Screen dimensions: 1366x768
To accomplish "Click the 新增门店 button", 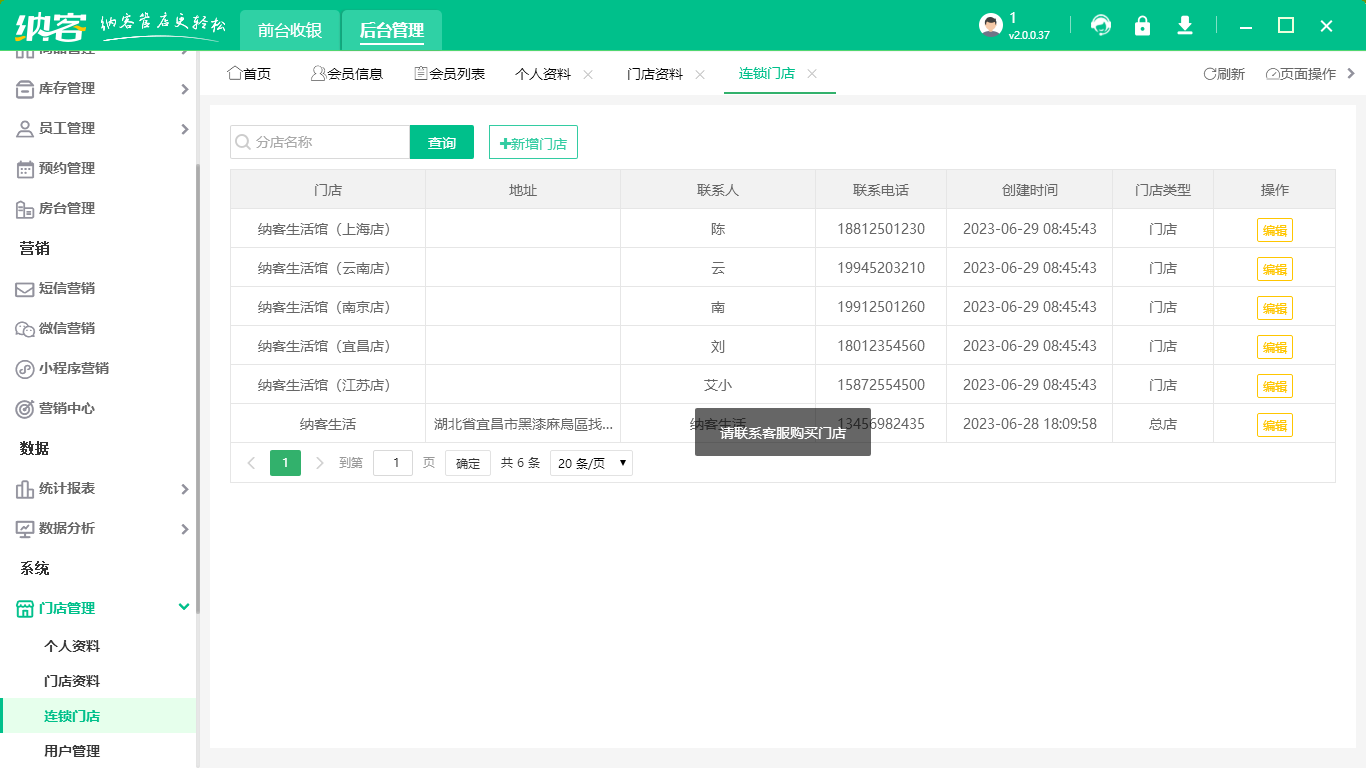I will click(x=533, y=143).
